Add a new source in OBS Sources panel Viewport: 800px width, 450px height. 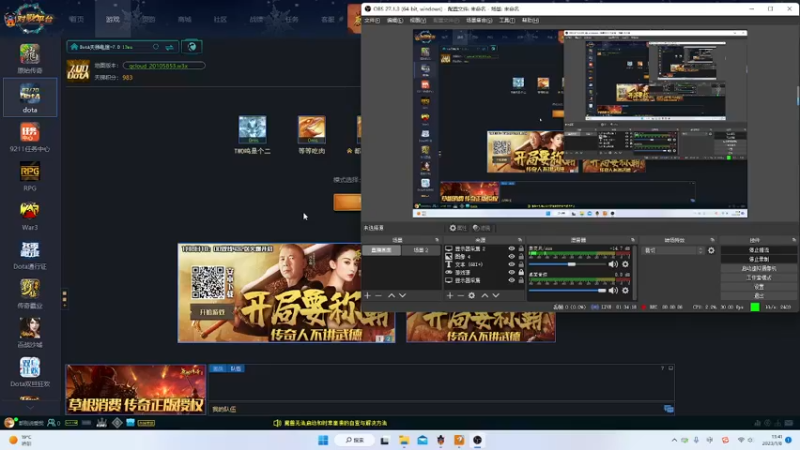pos(450,295)
